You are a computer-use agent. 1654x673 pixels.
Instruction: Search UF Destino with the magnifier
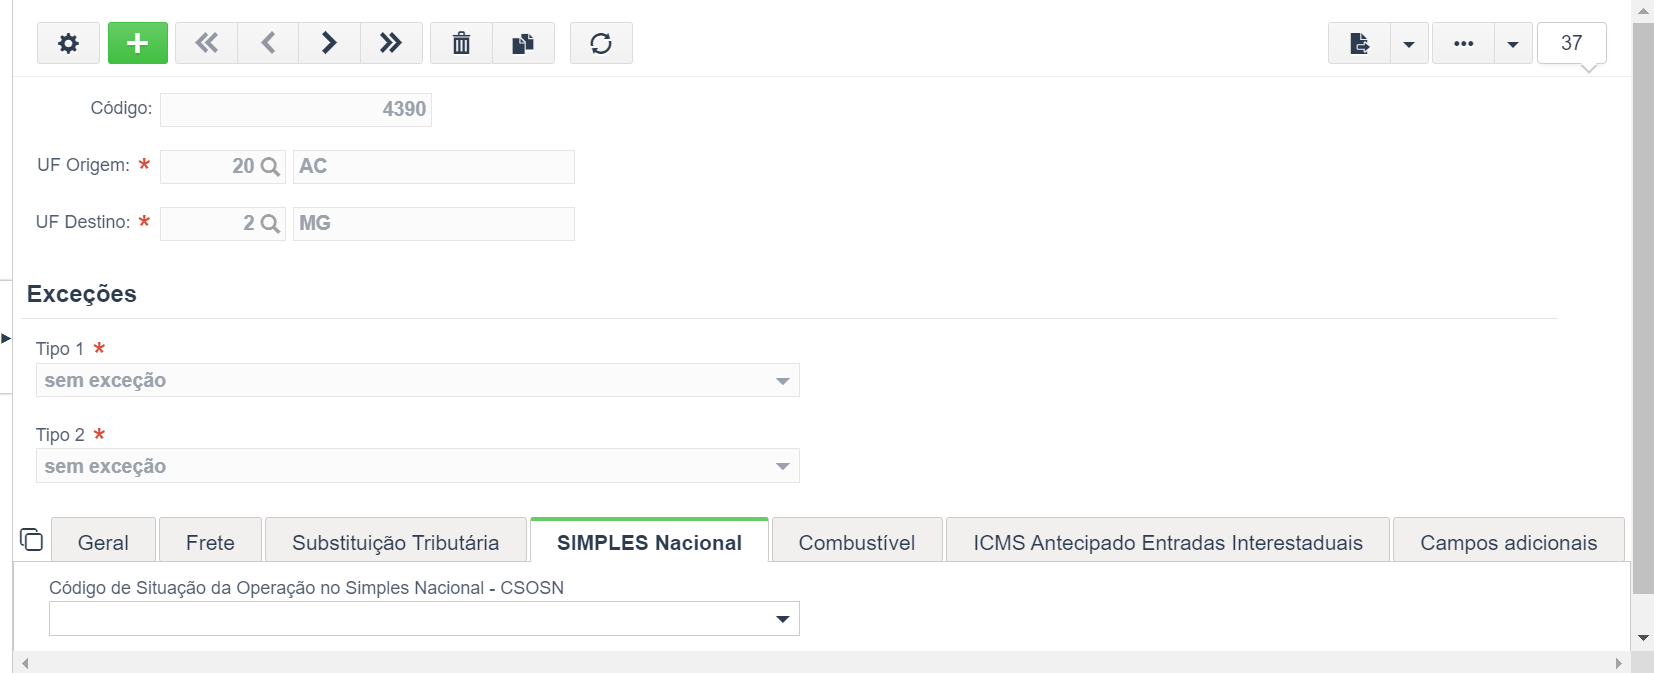(x=270, y=224)
